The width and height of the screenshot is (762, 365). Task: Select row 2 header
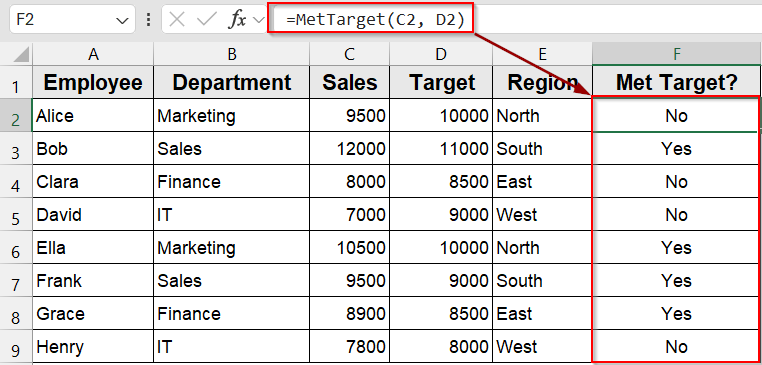(16, 116)
